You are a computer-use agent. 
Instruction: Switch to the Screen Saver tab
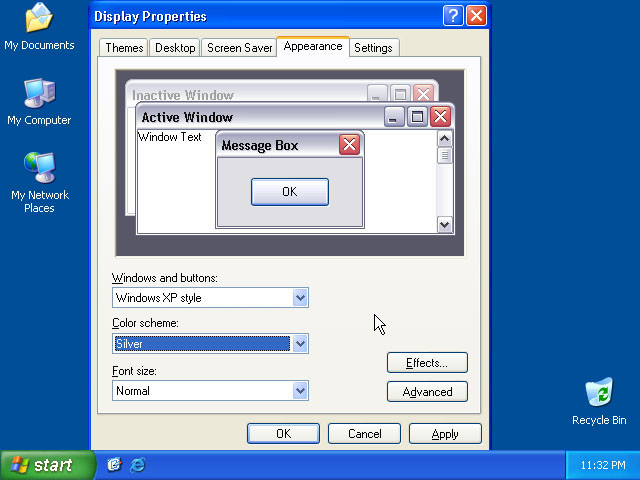coord(240,48)
